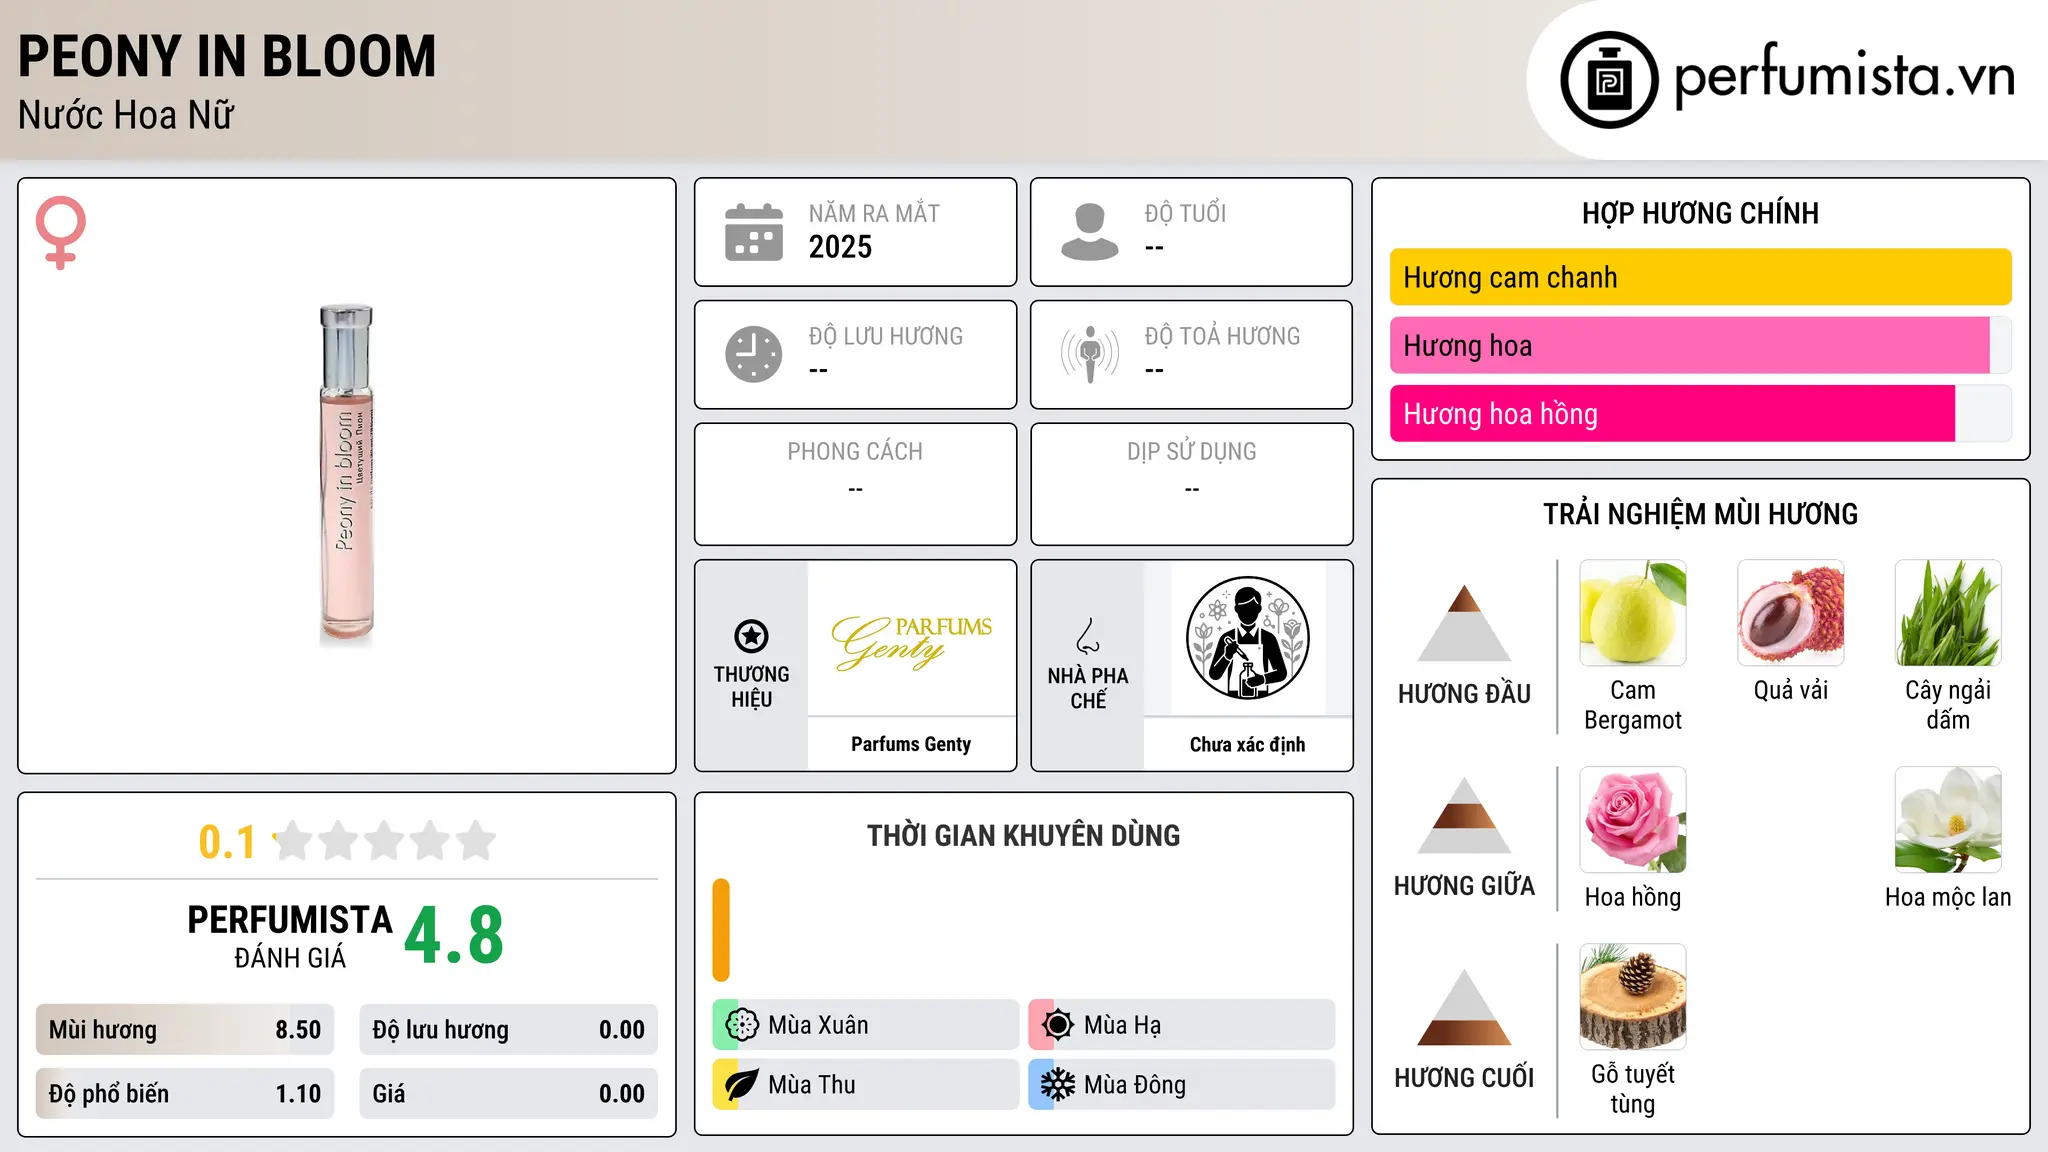Click the leaf icon beside Mùa Thu
The height and width of the screenshot is (1152, 2048).
tap(742, 1085)
